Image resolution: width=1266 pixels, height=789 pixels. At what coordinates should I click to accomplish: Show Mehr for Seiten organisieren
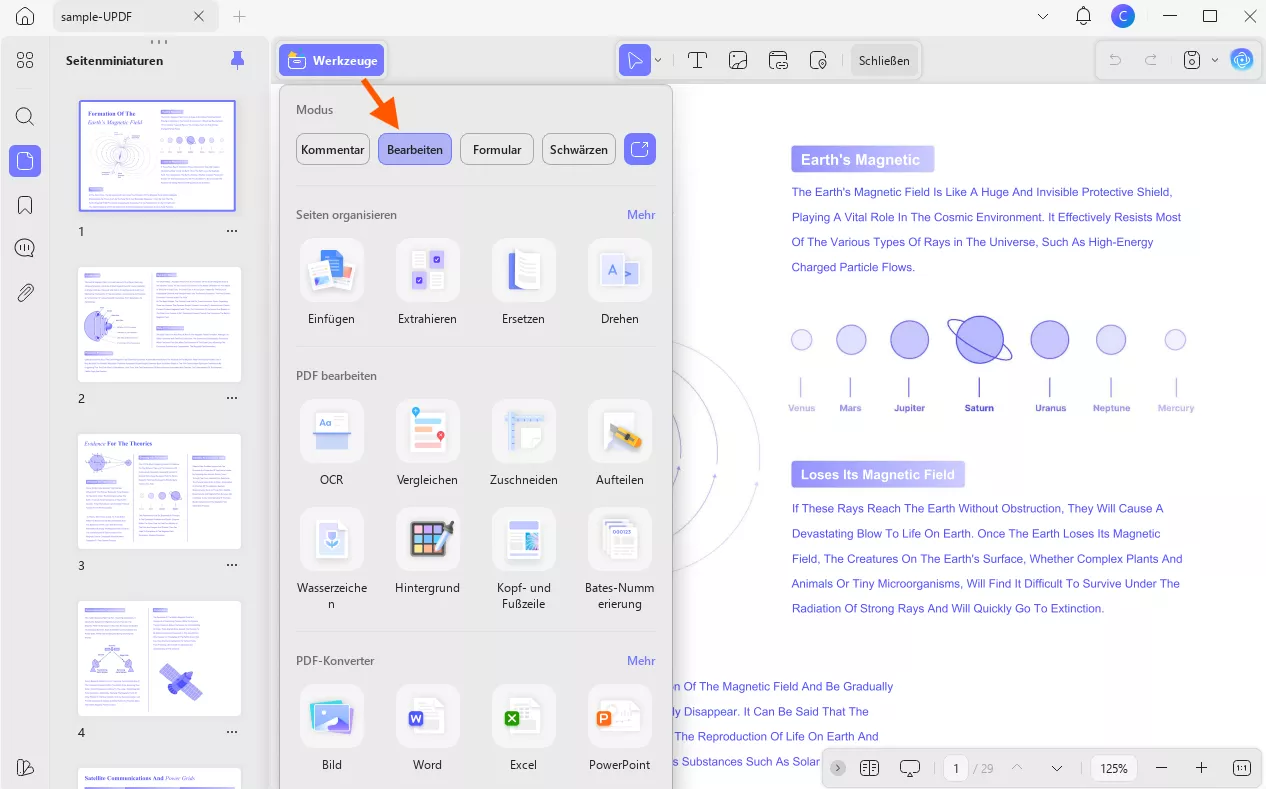pyautogui.click(x=641, y=214)
